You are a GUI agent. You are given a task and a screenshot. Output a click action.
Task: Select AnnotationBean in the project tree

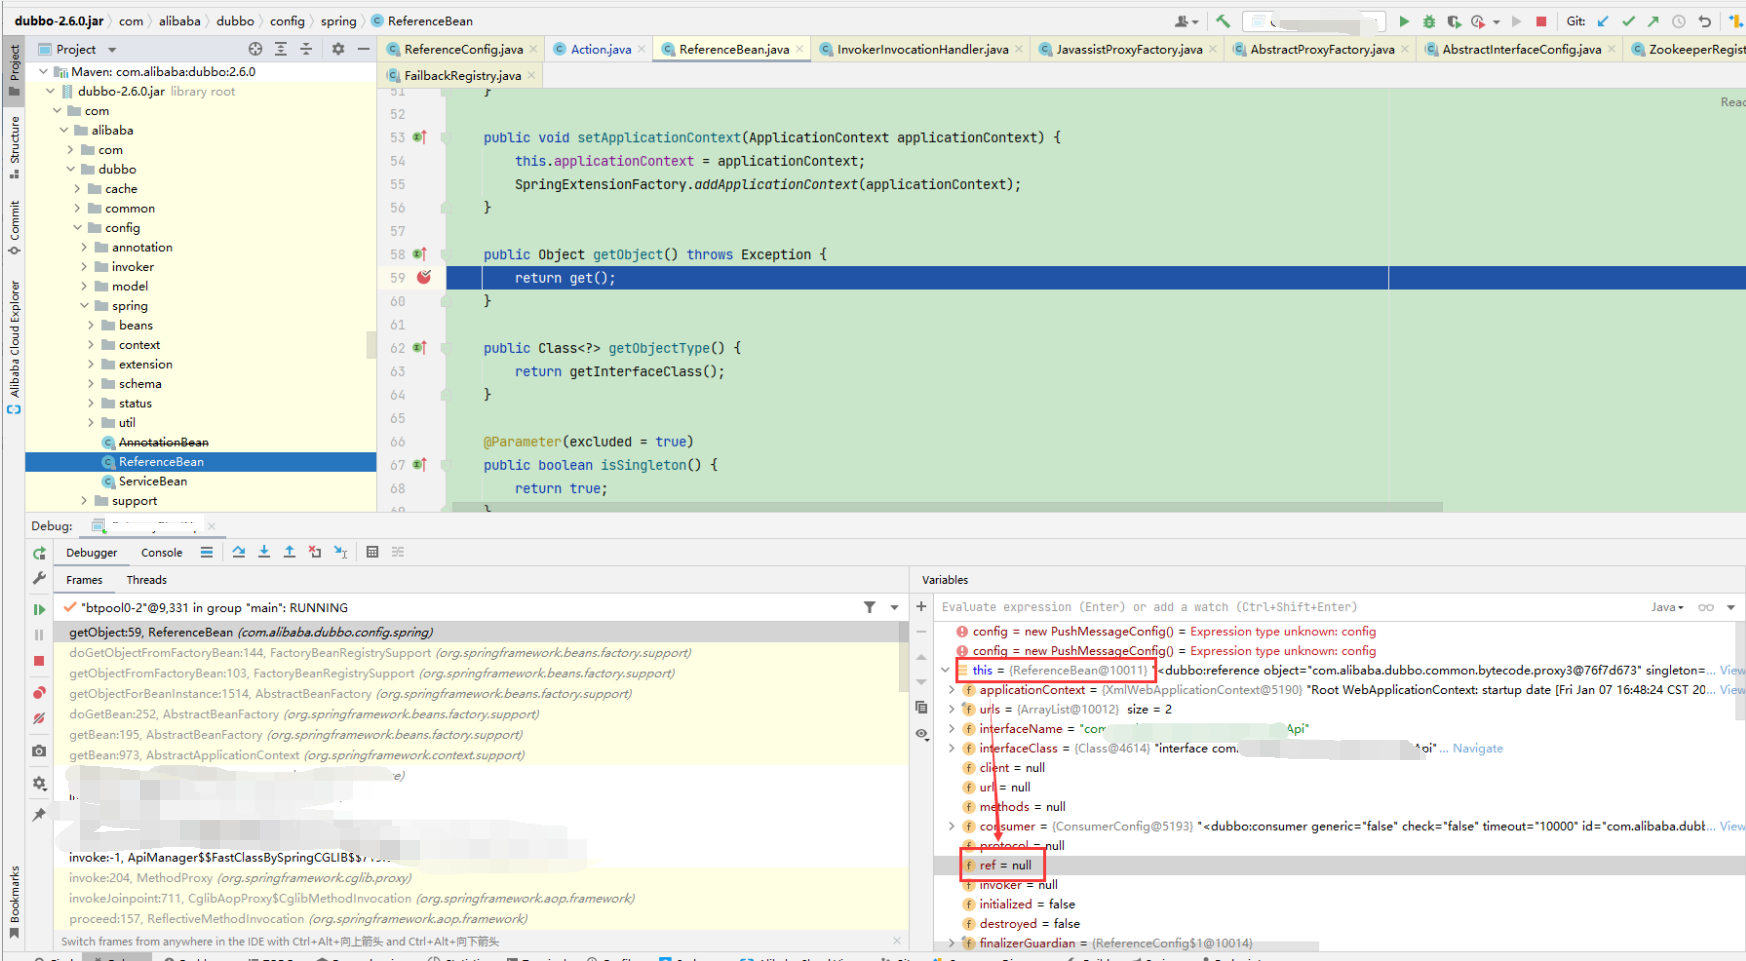pos(164,442)
